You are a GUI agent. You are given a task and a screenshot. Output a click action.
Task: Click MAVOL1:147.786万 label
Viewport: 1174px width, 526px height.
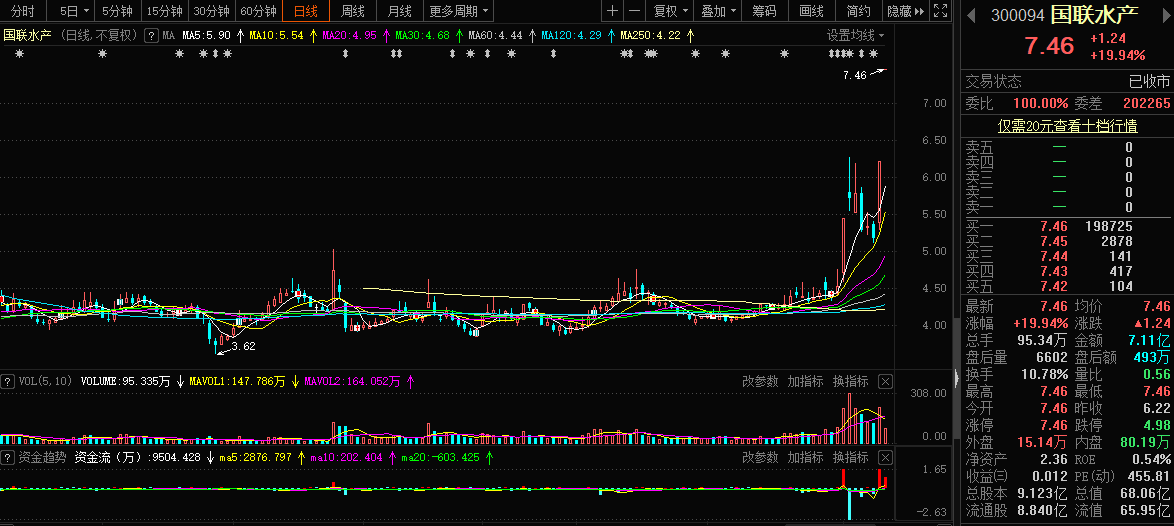(x=237, y=382)
